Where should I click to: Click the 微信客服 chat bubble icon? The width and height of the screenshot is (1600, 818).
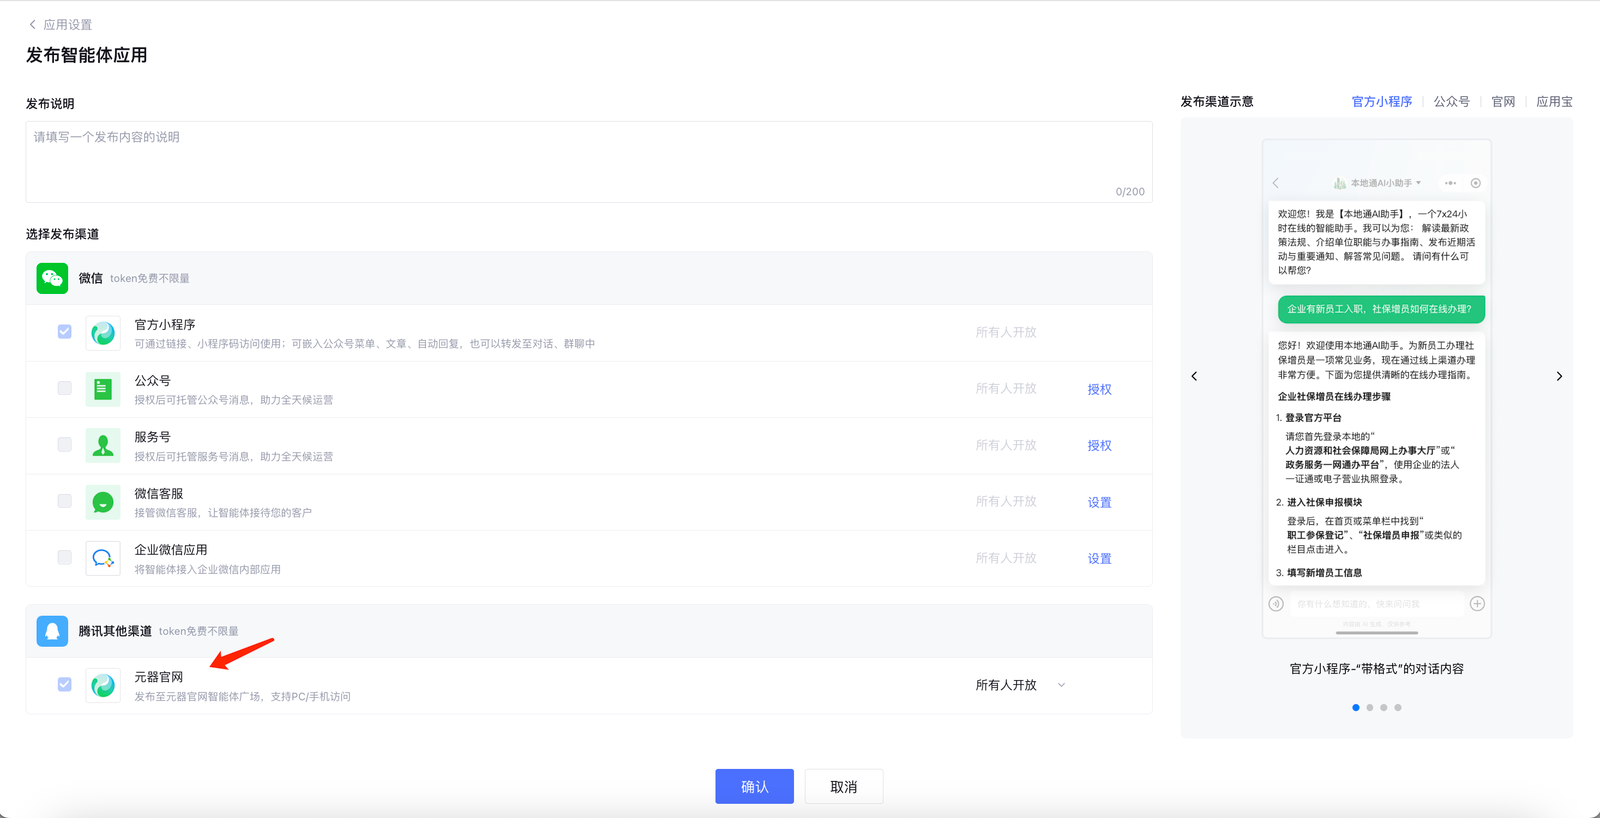(103, 502)
